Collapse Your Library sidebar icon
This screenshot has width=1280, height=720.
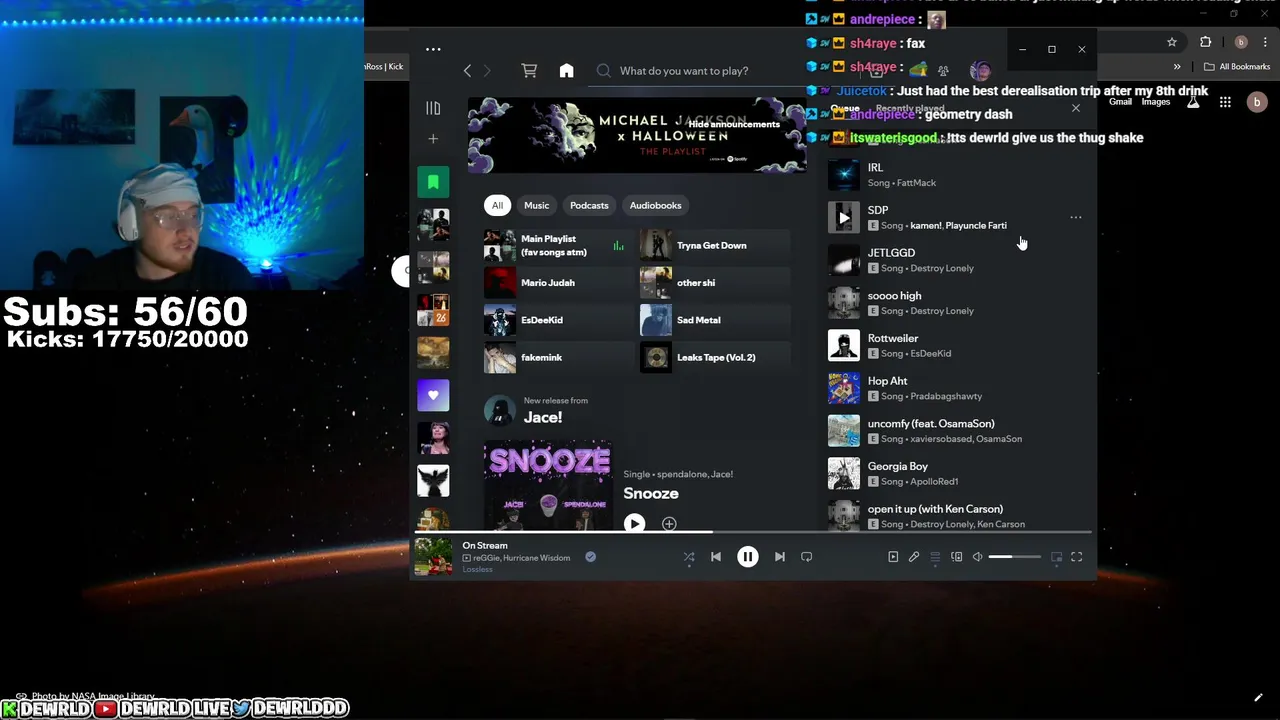pyautogui.click(x=433, y=108)
